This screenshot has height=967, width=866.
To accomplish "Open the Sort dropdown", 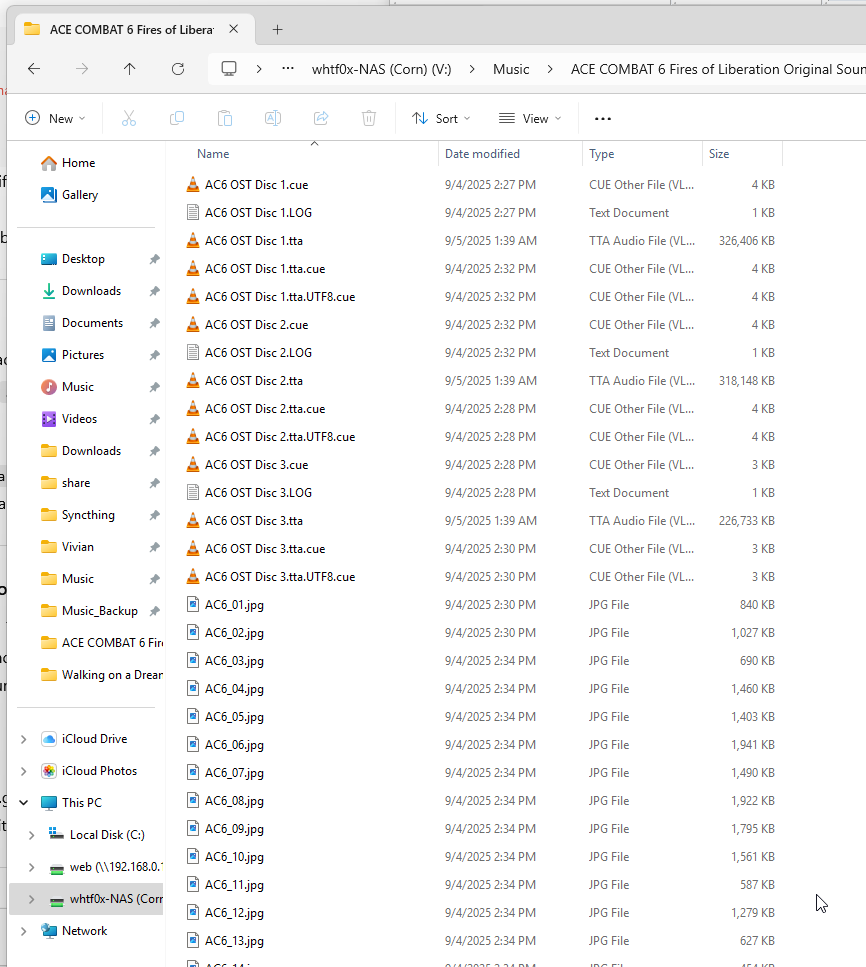I will (x=441, y=118).
